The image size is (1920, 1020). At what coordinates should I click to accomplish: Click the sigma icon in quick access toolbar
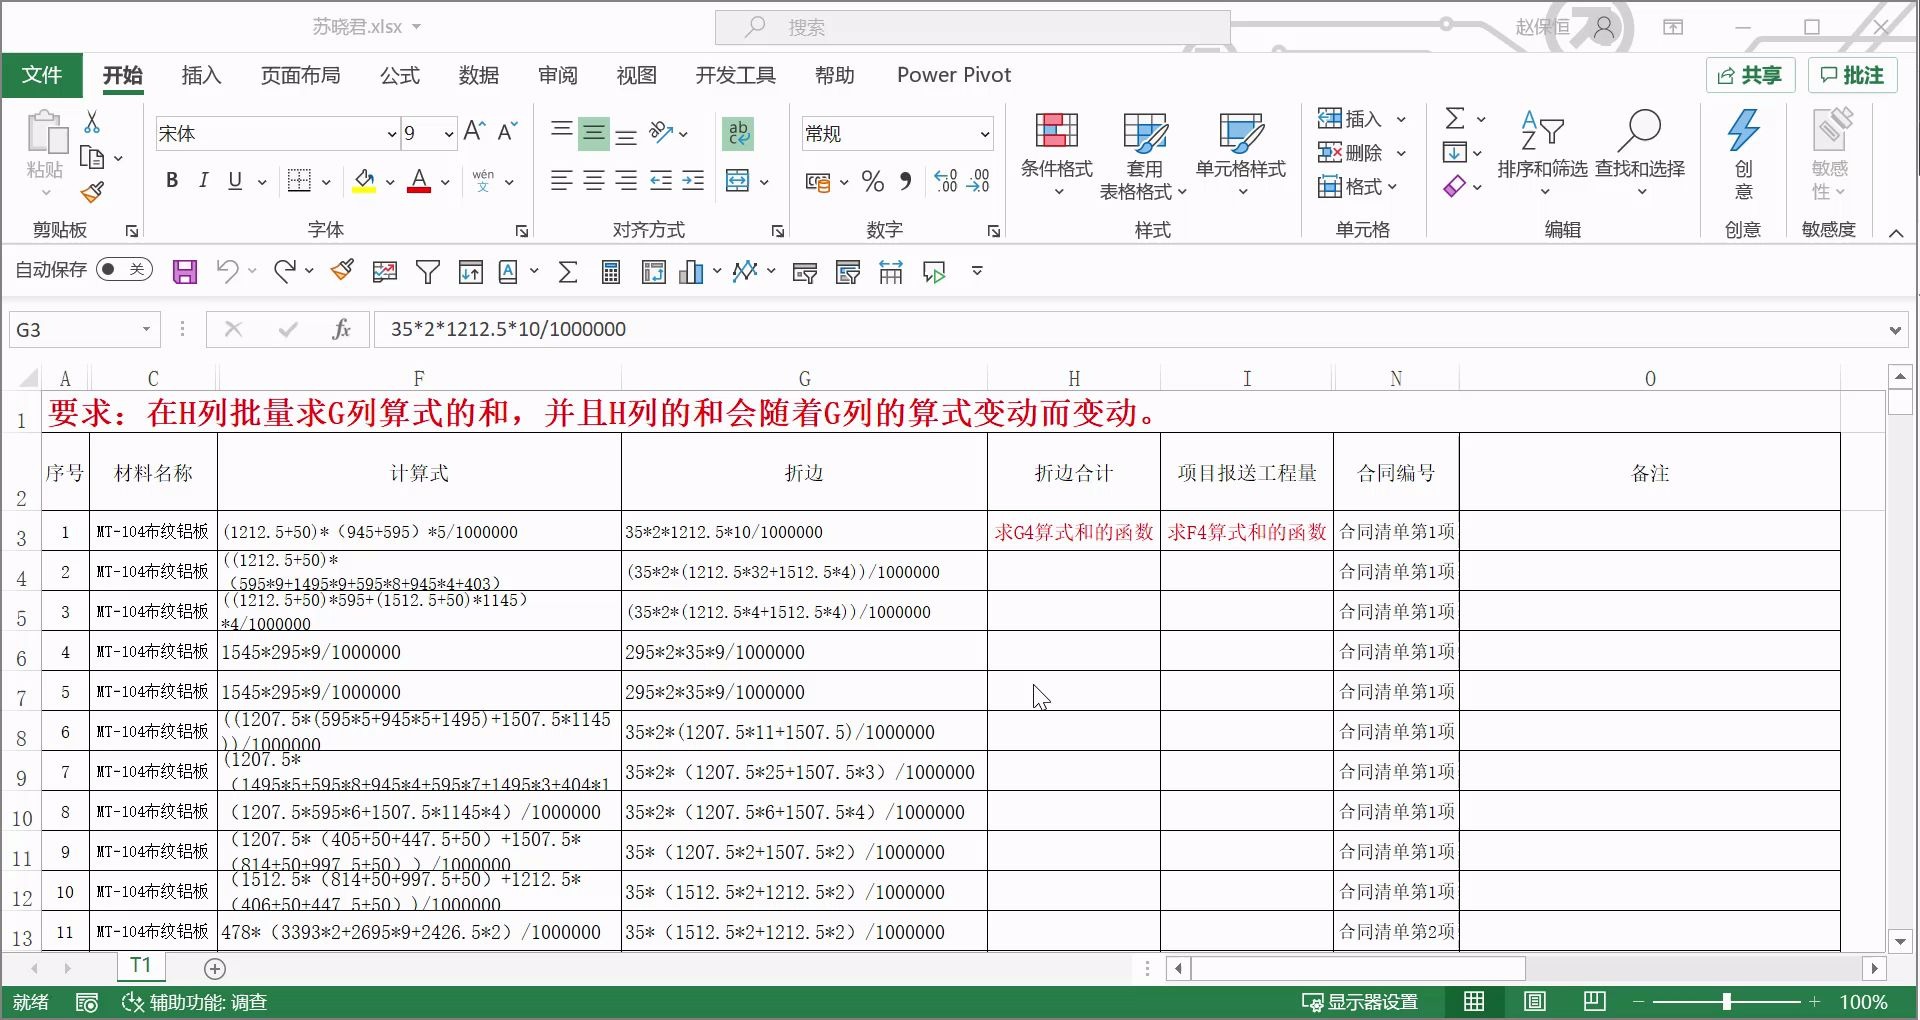[x=568, y=272]
